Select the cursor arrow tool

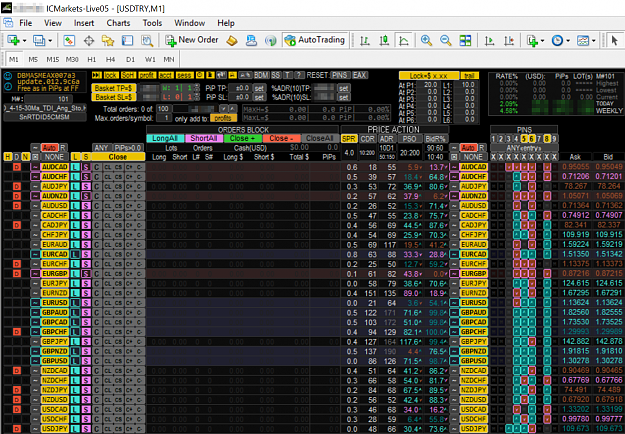click(x=614, y=40)
